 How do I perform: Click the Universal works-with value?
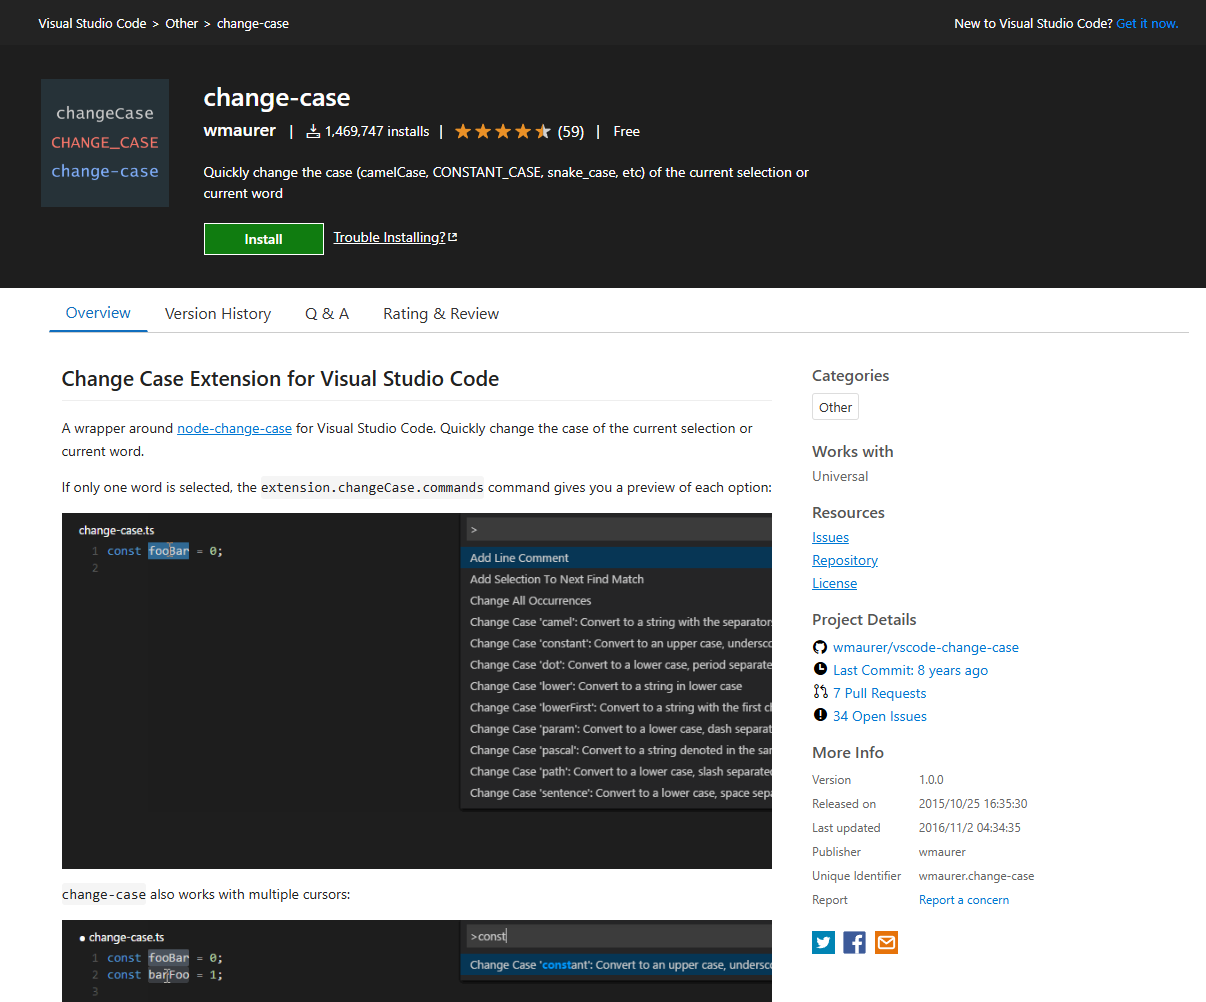coord(840,476)
